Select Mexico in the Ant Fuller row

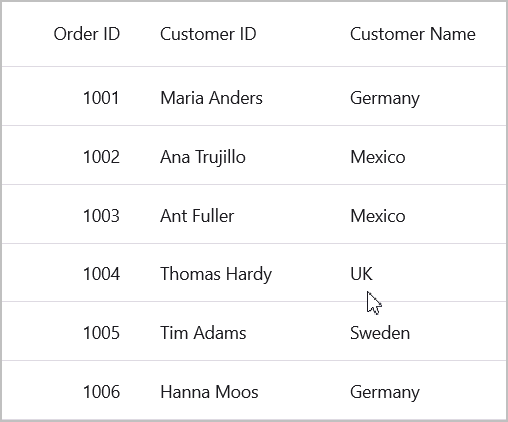378,216
